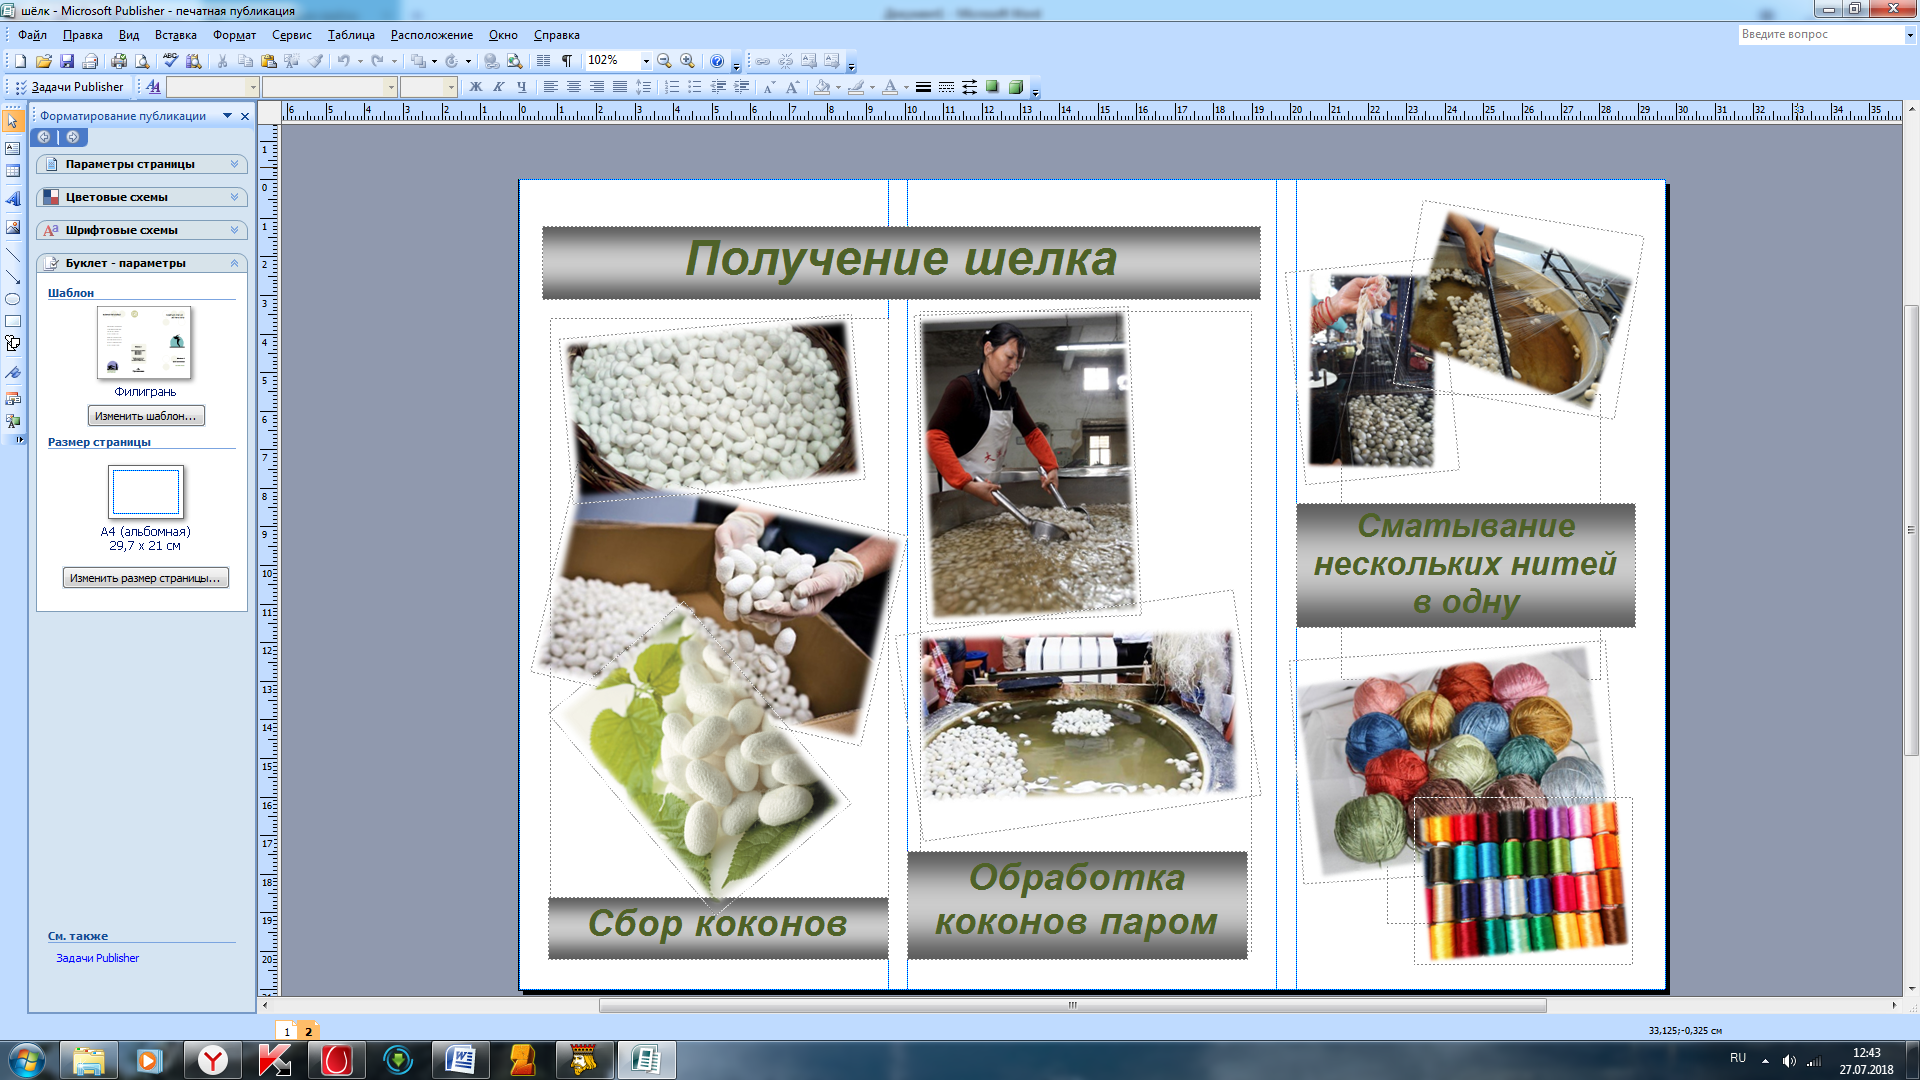Open the font name dropdown
The height and width of the screenshot is (1080, 1920).
point(391,87)
